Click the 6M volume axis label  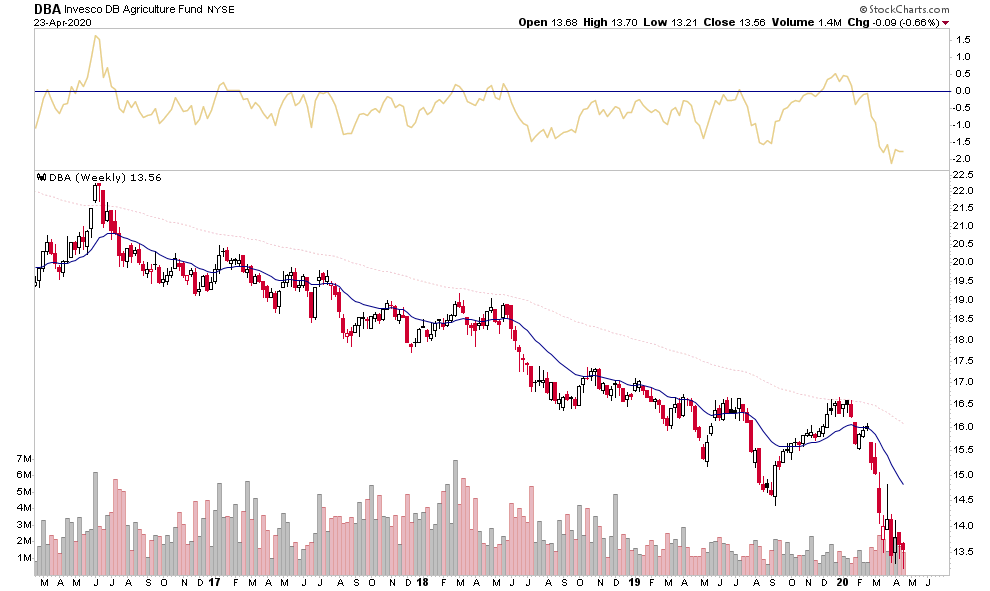[24, 475]
